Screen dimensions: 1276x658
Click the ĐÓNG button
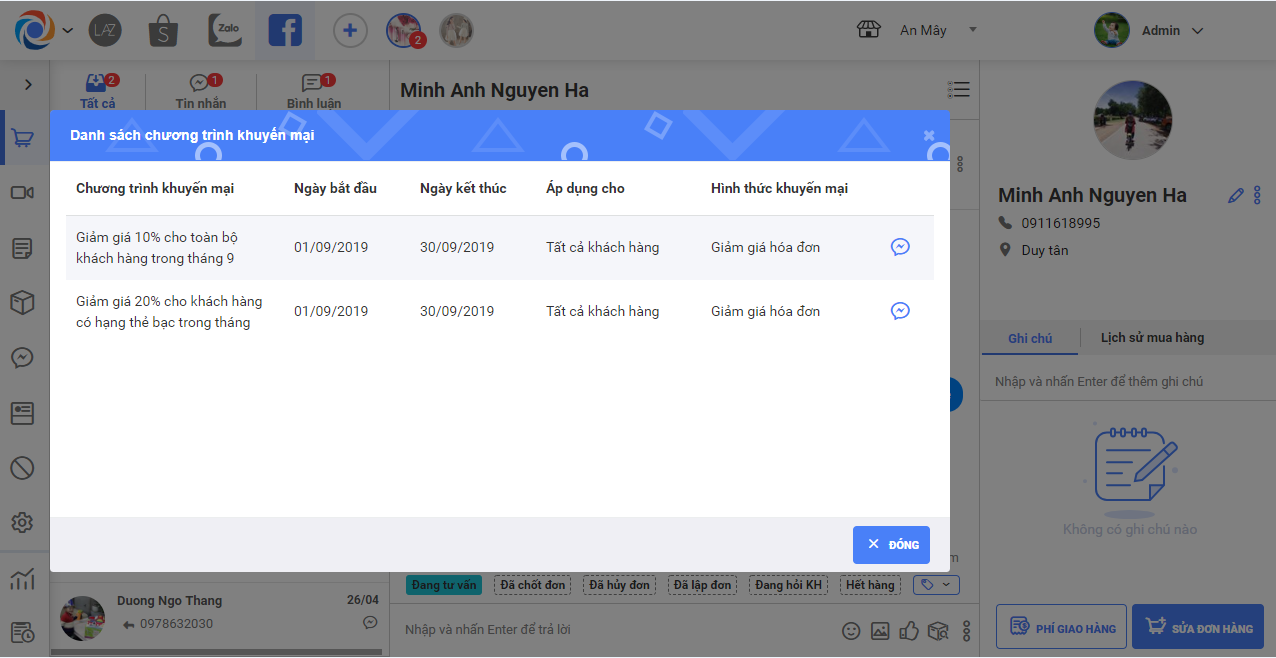pyautogui.click(x=891, y=545)
